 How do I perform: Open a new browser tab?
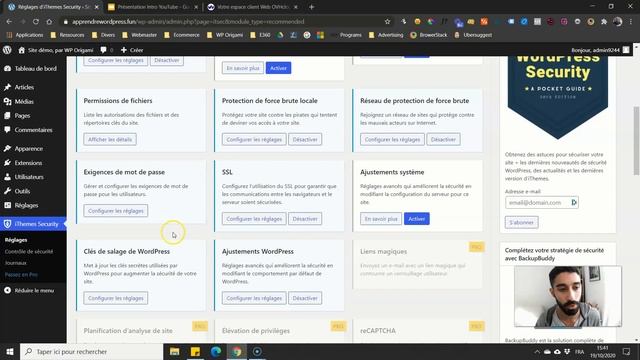pos(311,7)
